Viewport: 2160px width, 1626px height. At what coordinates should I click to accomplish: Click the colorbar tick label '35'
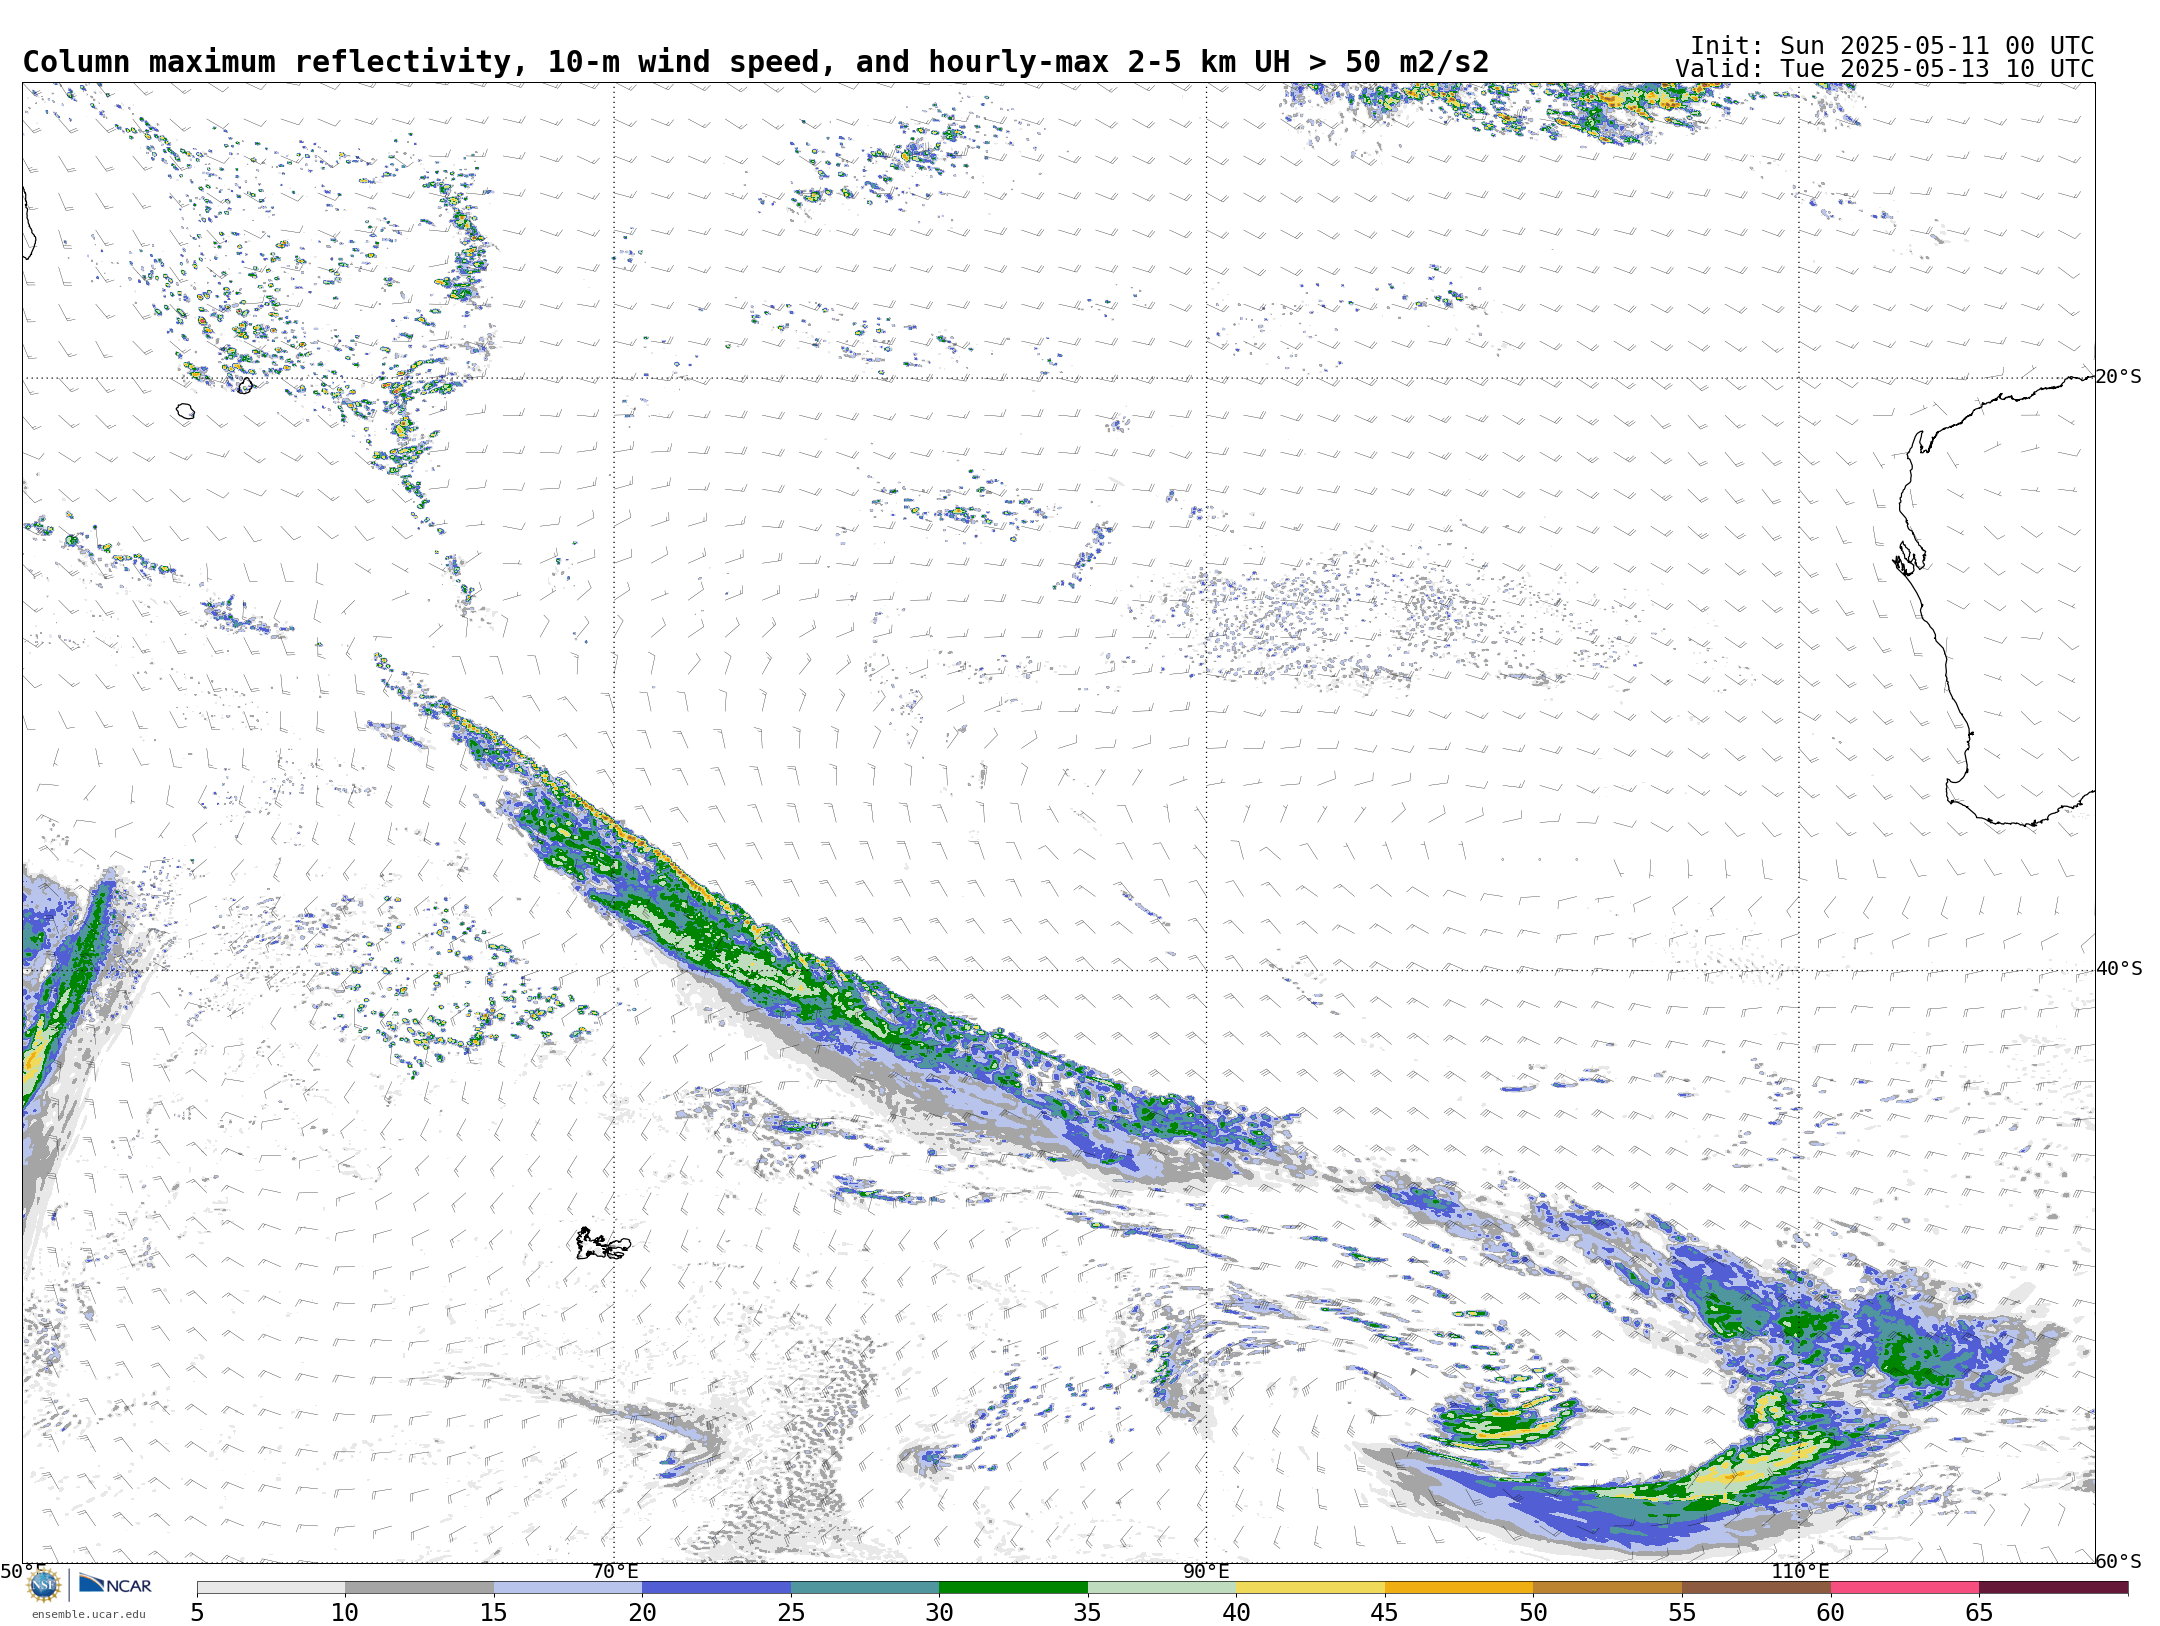(1088, 1612)
